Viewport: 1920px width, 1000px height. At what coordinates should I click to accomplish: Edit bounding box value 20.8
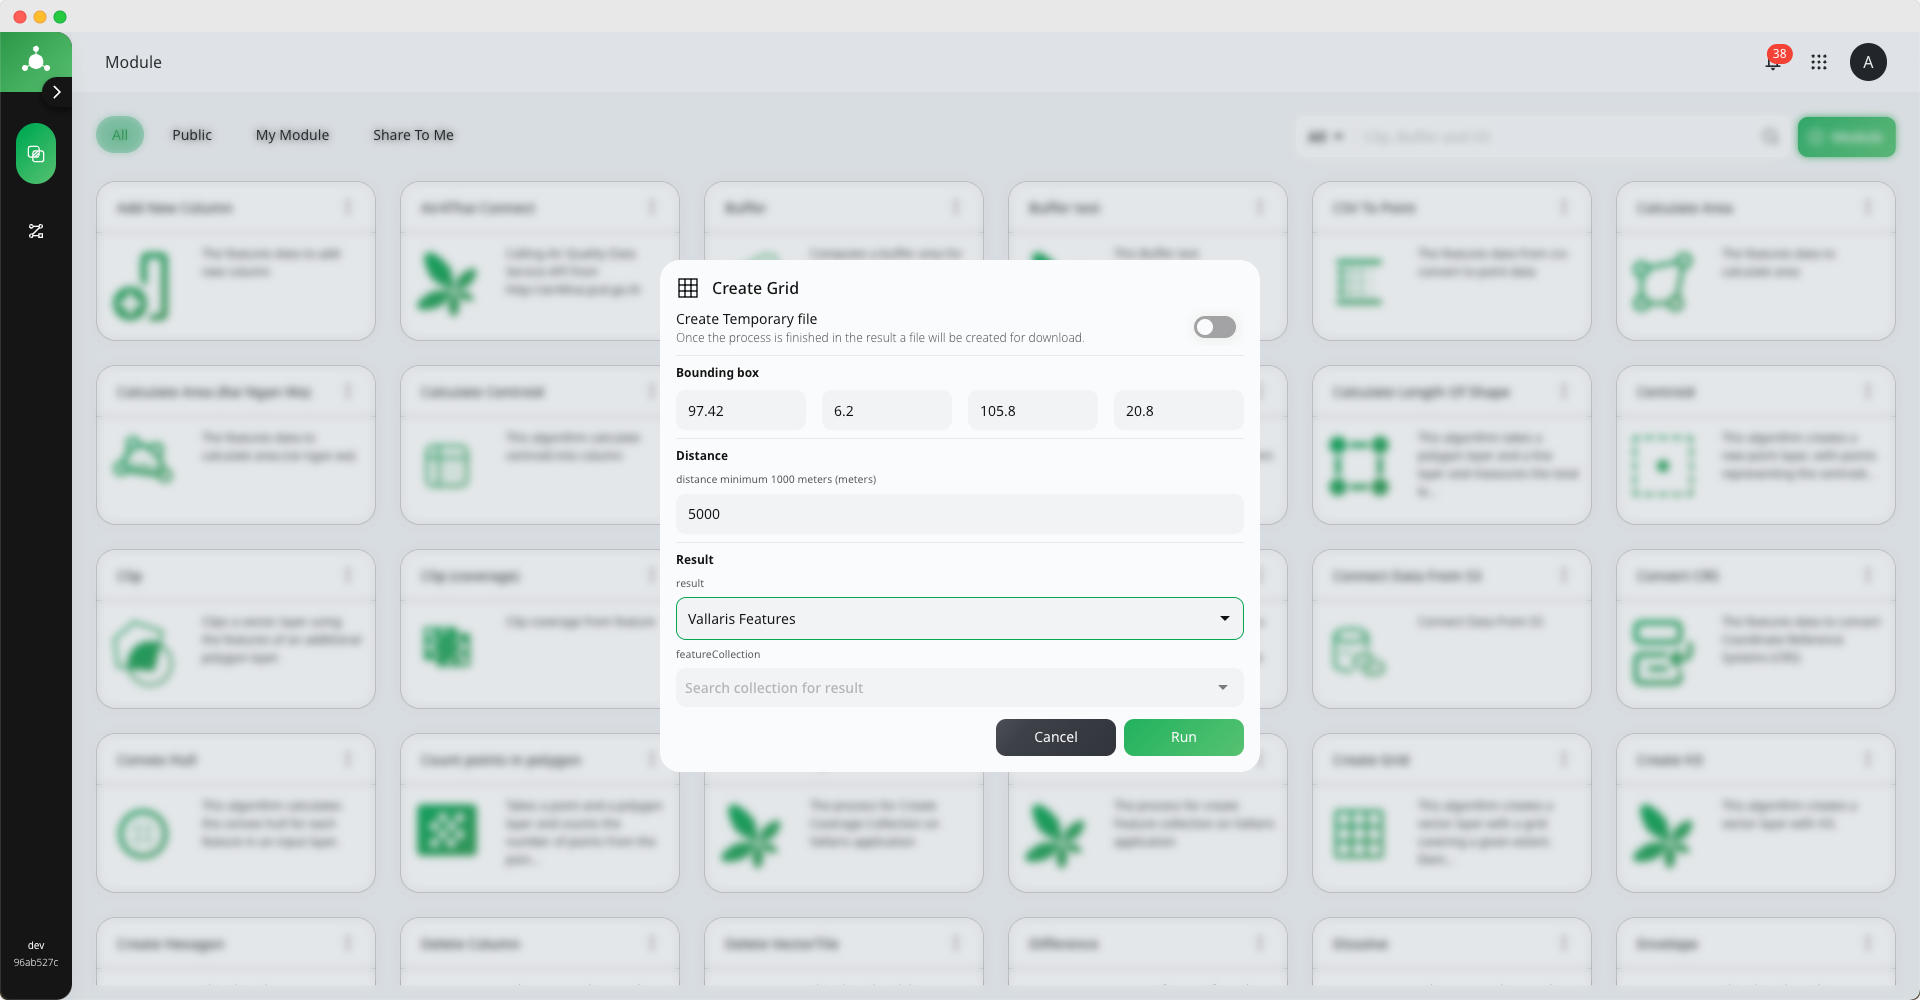point(1179,411)
